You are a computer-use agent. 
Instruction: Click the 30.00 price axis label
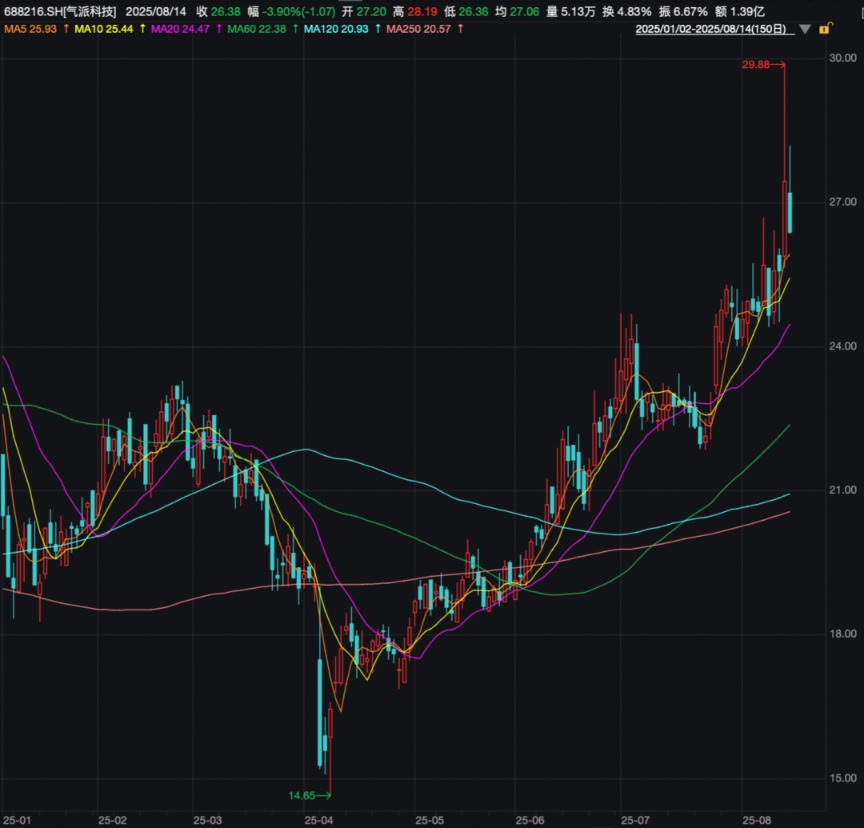843,58
